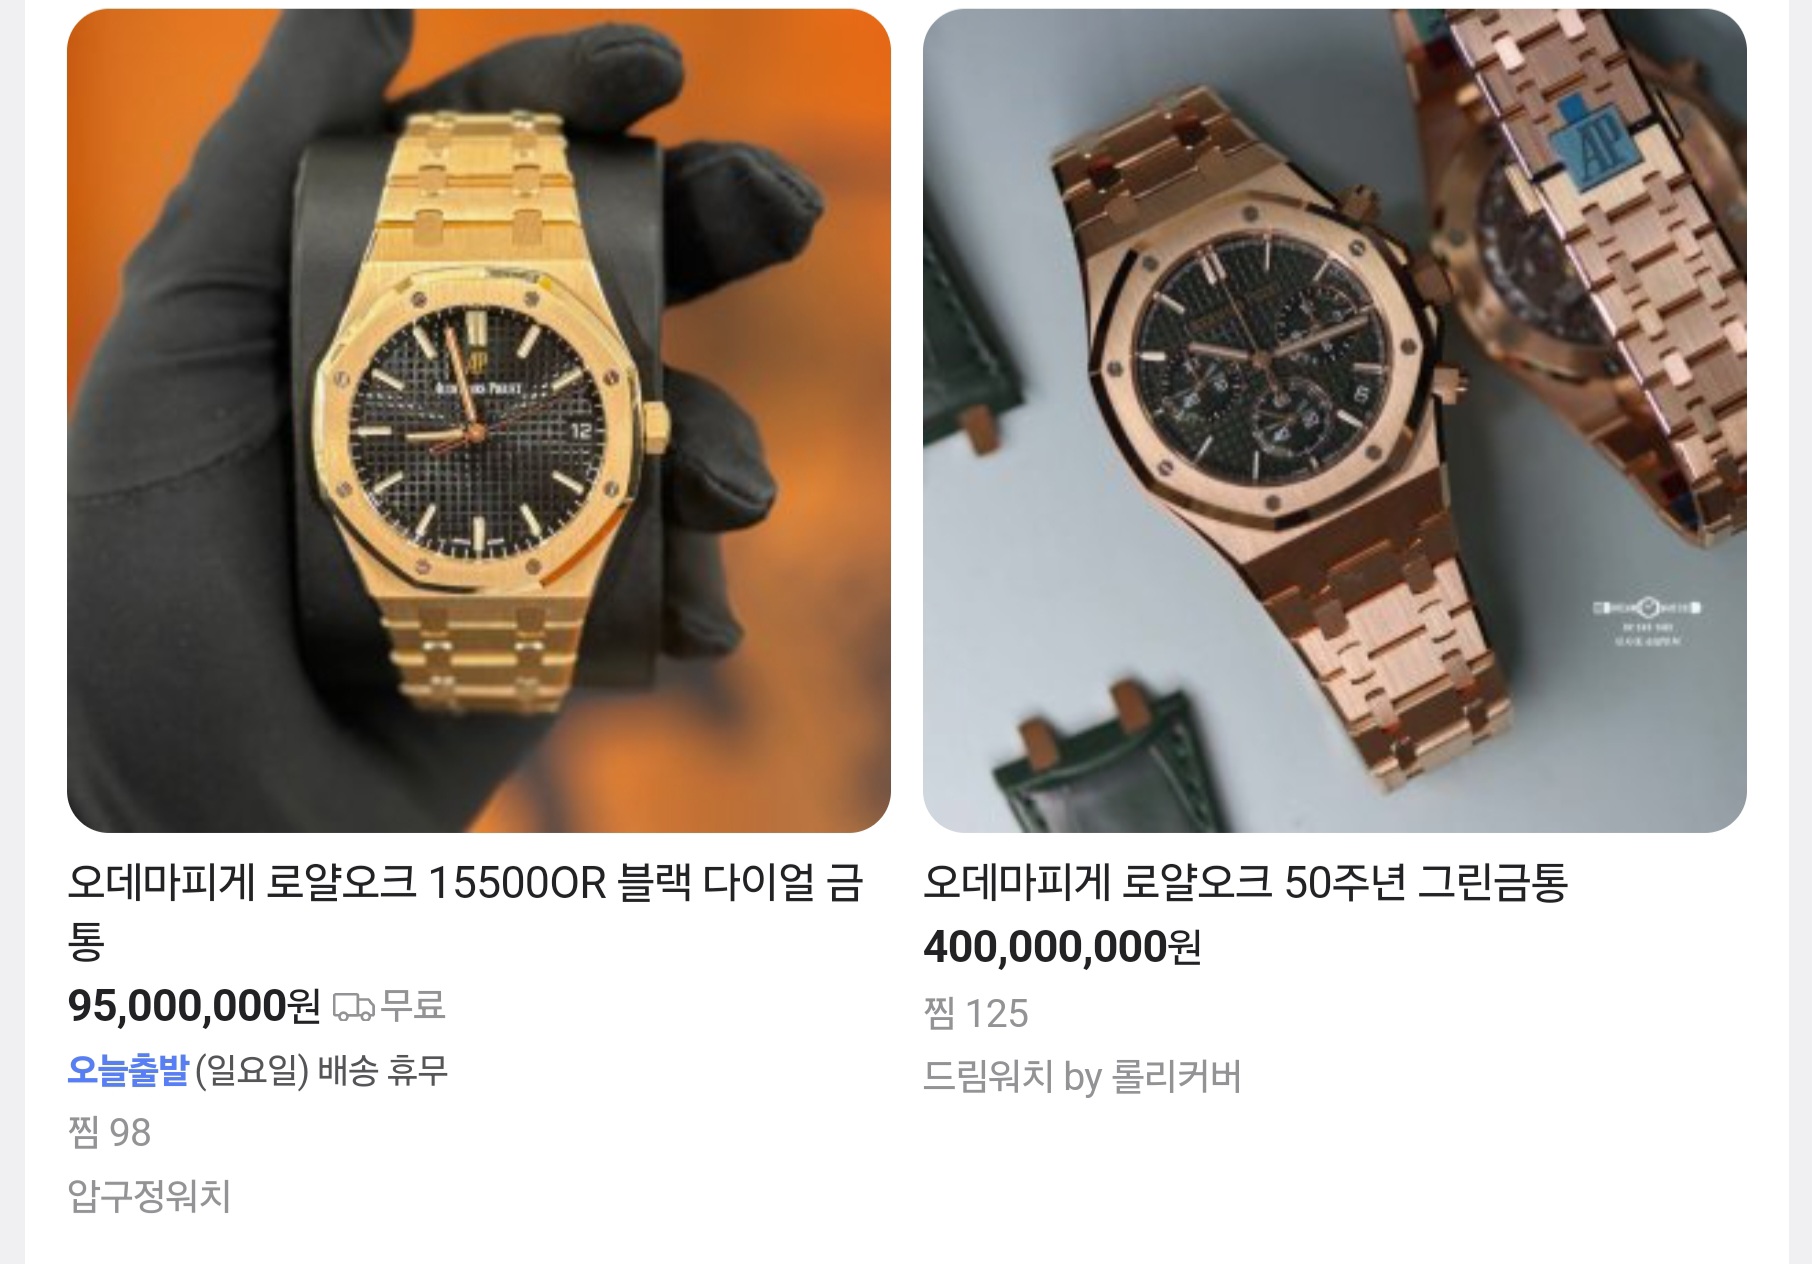Open the 로얄오크 50주년 그린금통 listing title
1812x1264 pixels.
pyautogui.click(x=1245, y=882)
